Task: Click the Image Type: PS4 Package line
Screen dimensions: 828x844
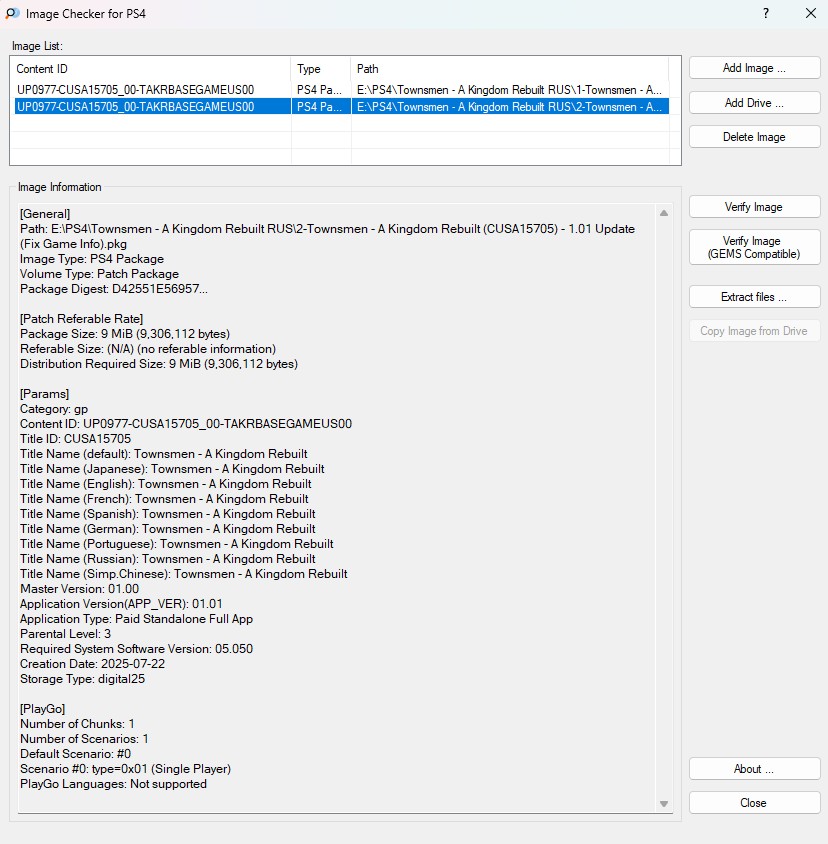Action: pyautogui.click(x=92, y=259)
